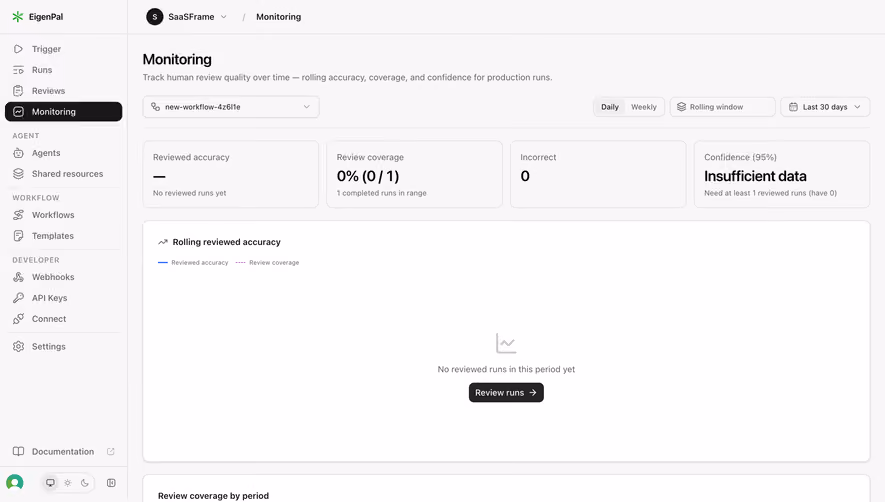Click the calendar icon in date range
This screenshot has height=502, width=885.
[x=793, y=107]
